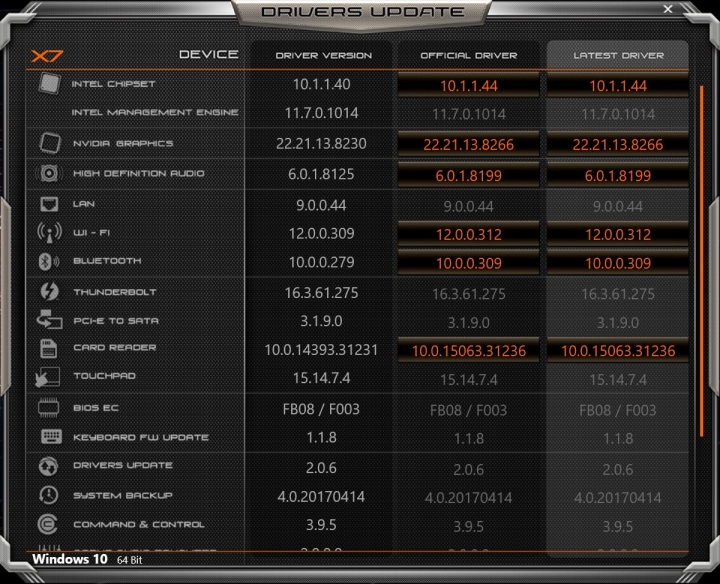Select the System Backup clock icon
The width and height of the screenshot is (720, 584).
point(48,495)
